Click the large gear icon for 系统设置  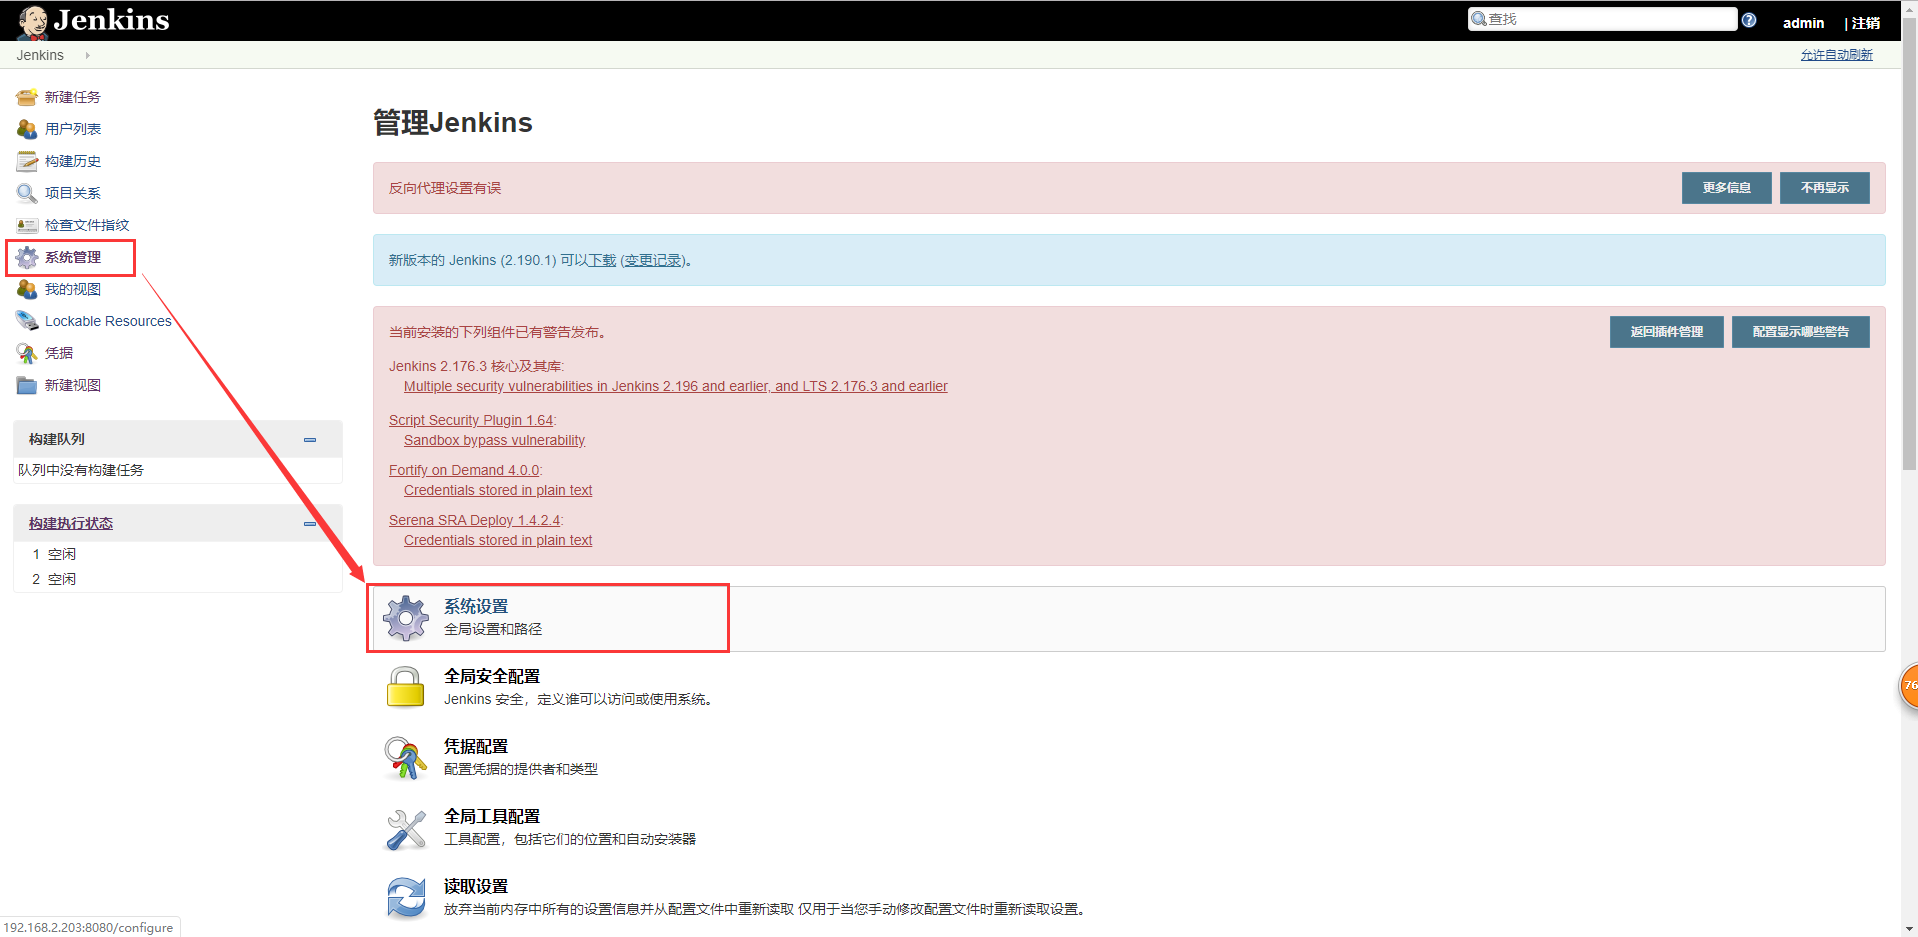[x=406, y=618]
